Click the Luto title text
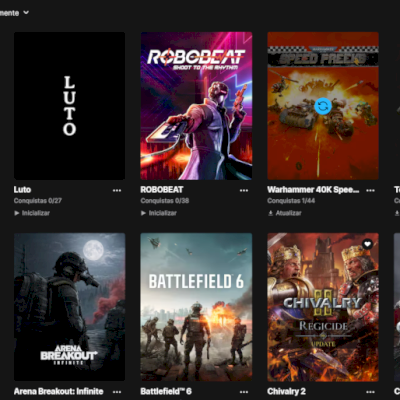 click(22, 190)
